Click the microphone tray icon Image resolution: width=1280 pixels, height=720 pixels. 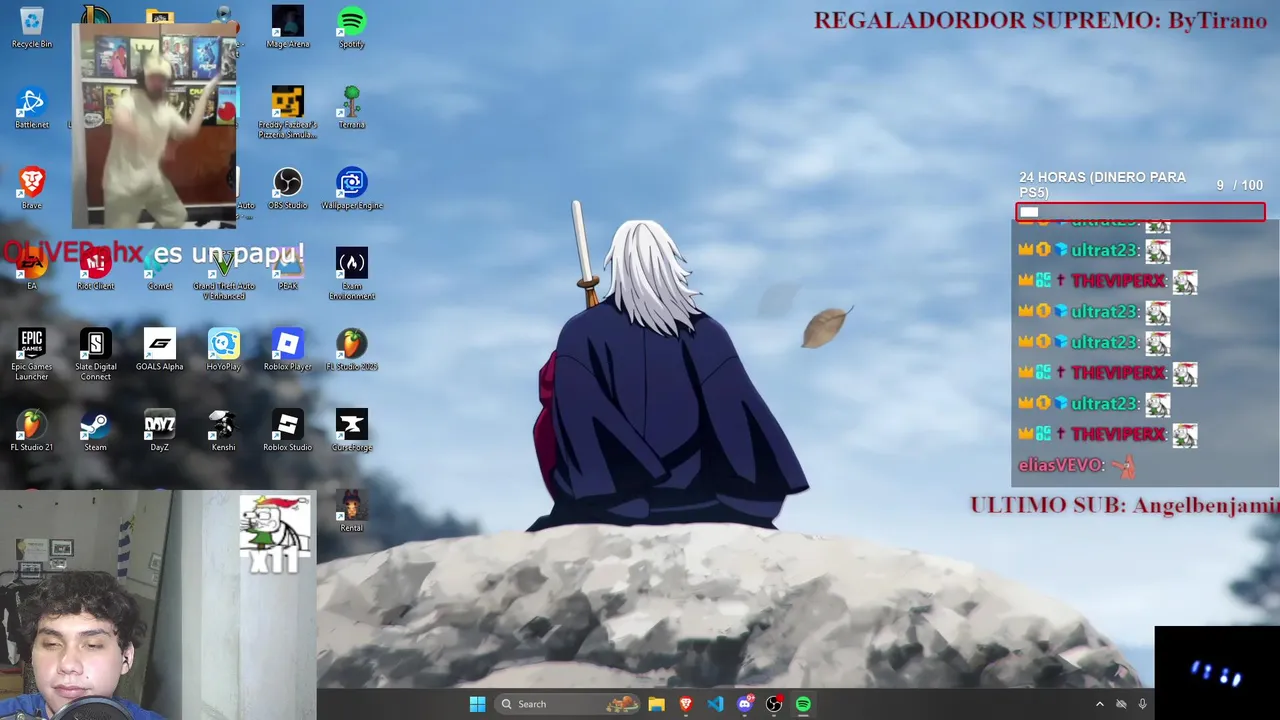[x=1142, y=704]
